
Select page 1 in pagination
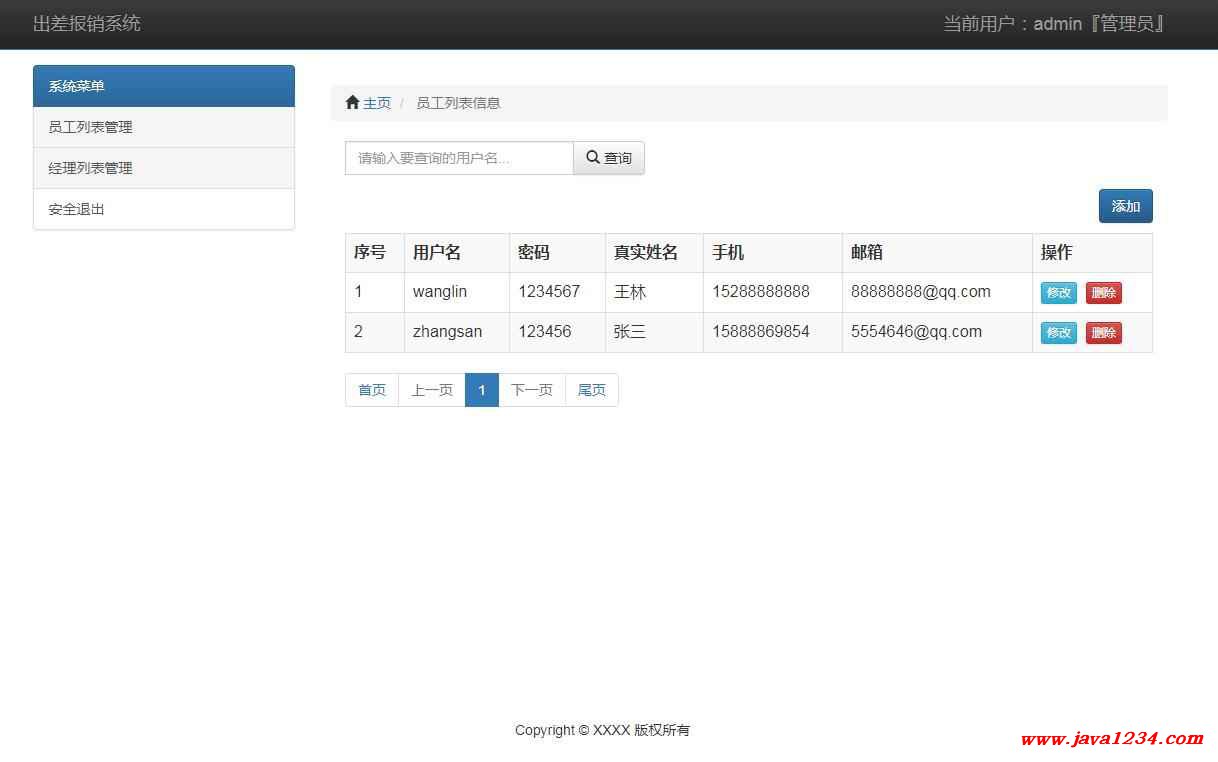[482, 390]
